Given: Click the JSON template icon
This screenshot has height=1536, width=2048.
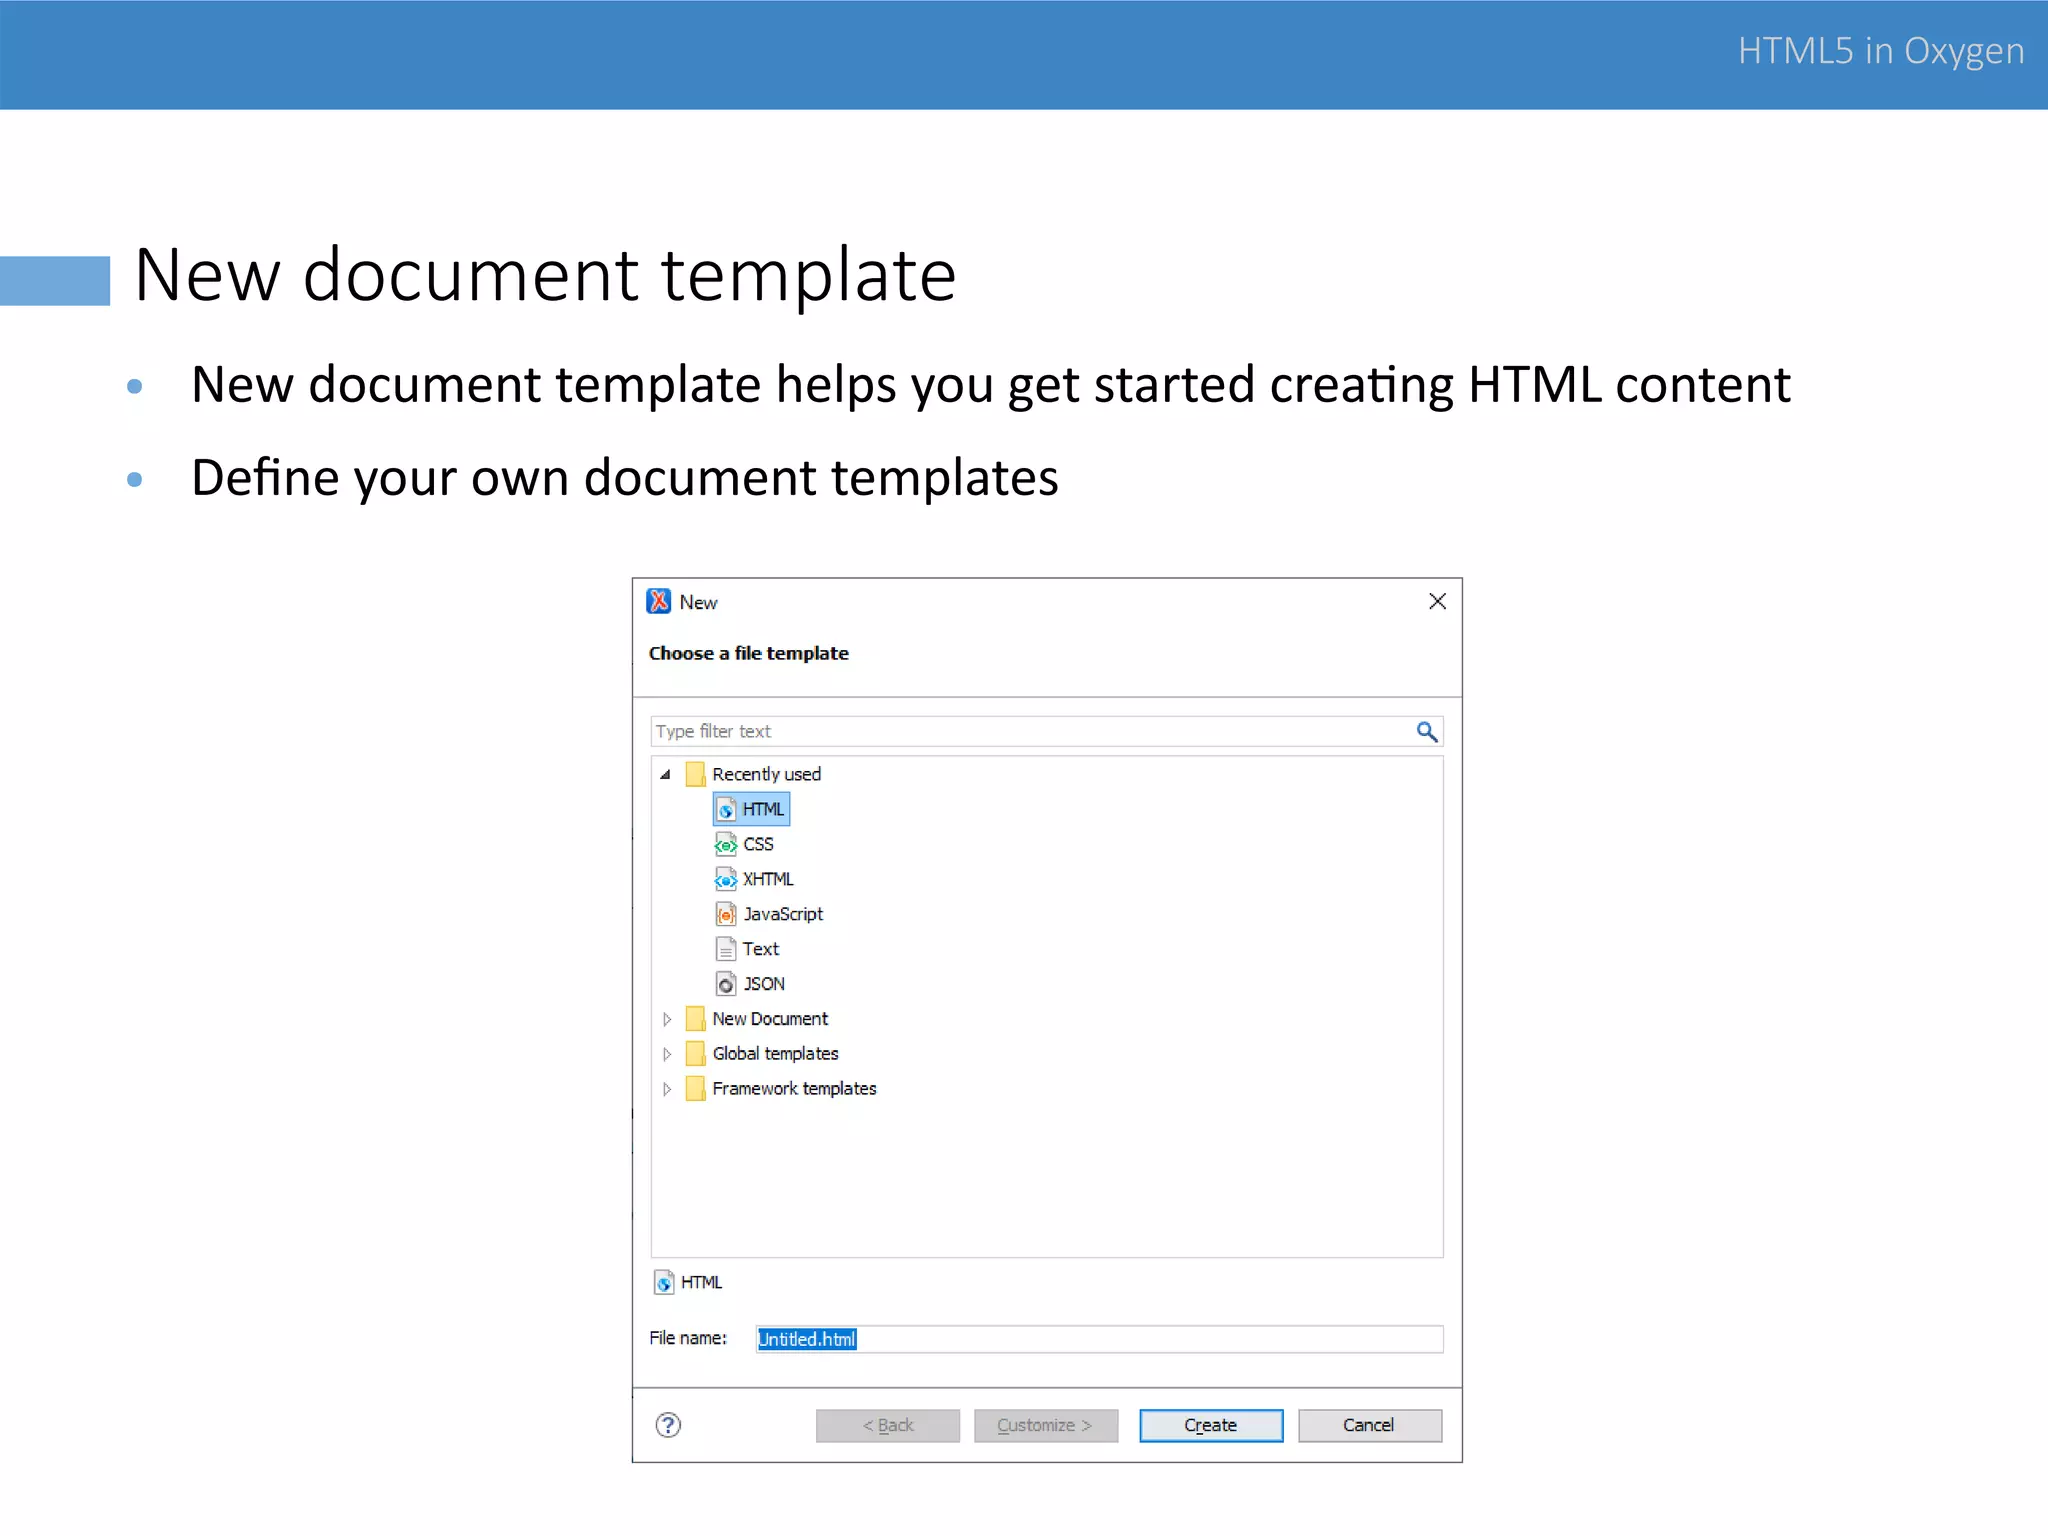Looking at the screenshot, I should [x=726, y=984].
